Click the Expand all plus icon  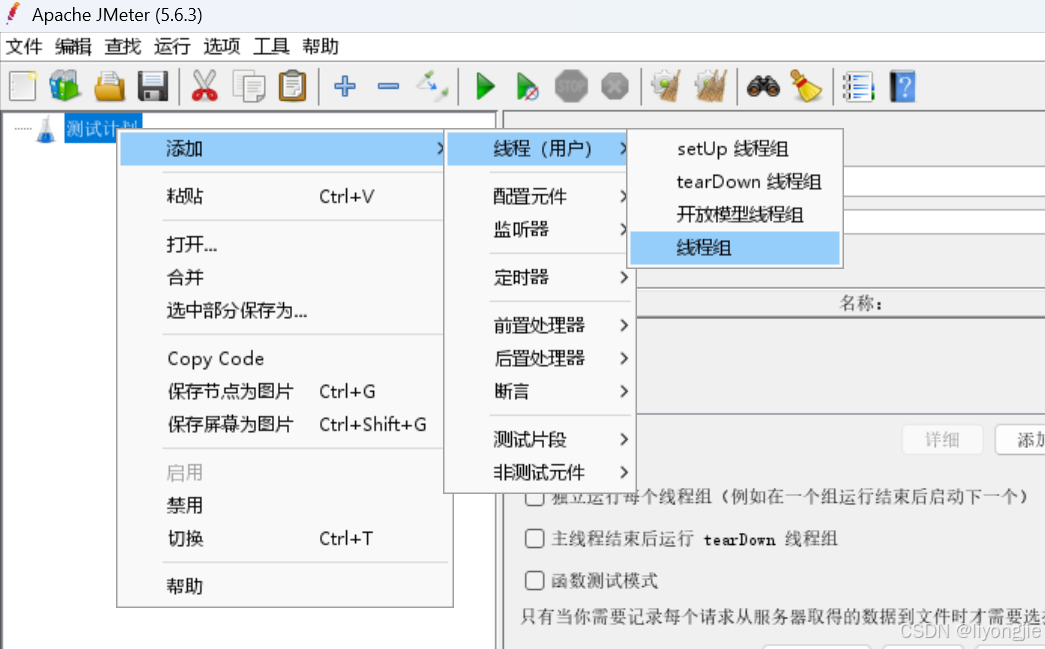click(345, 86)
